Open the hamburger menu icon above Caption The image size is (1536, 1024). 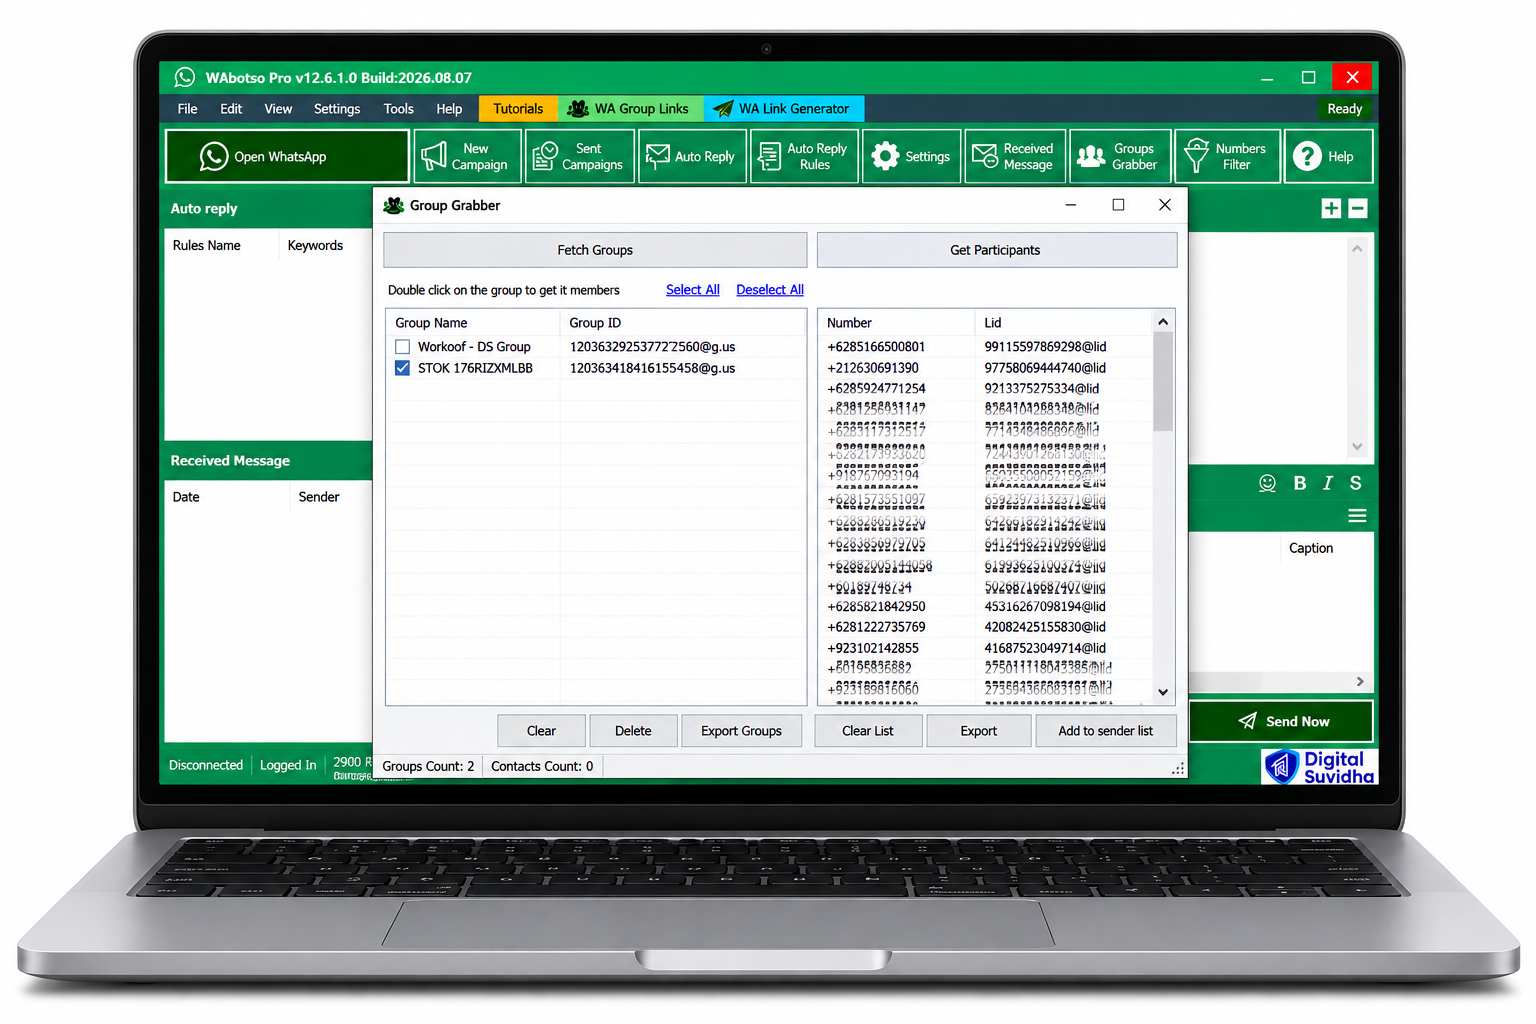click(1357, 516)
